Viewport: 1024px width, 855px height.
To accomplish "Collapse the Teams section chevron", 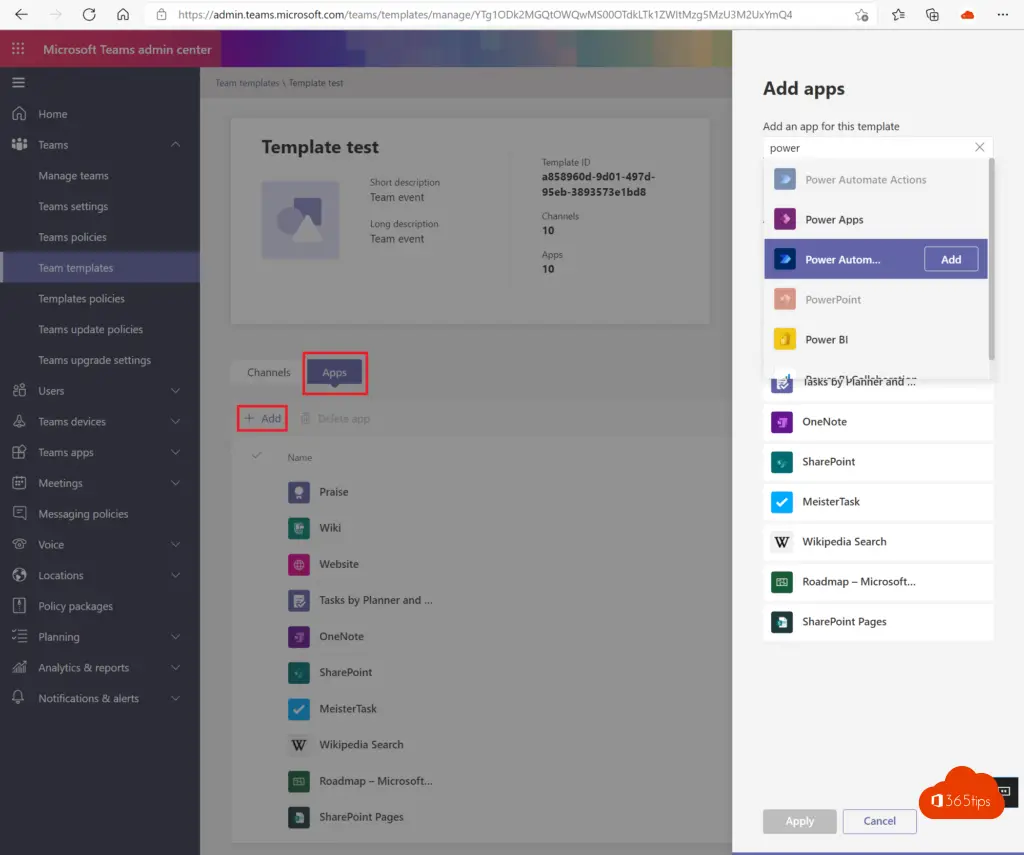I will 175,144.
